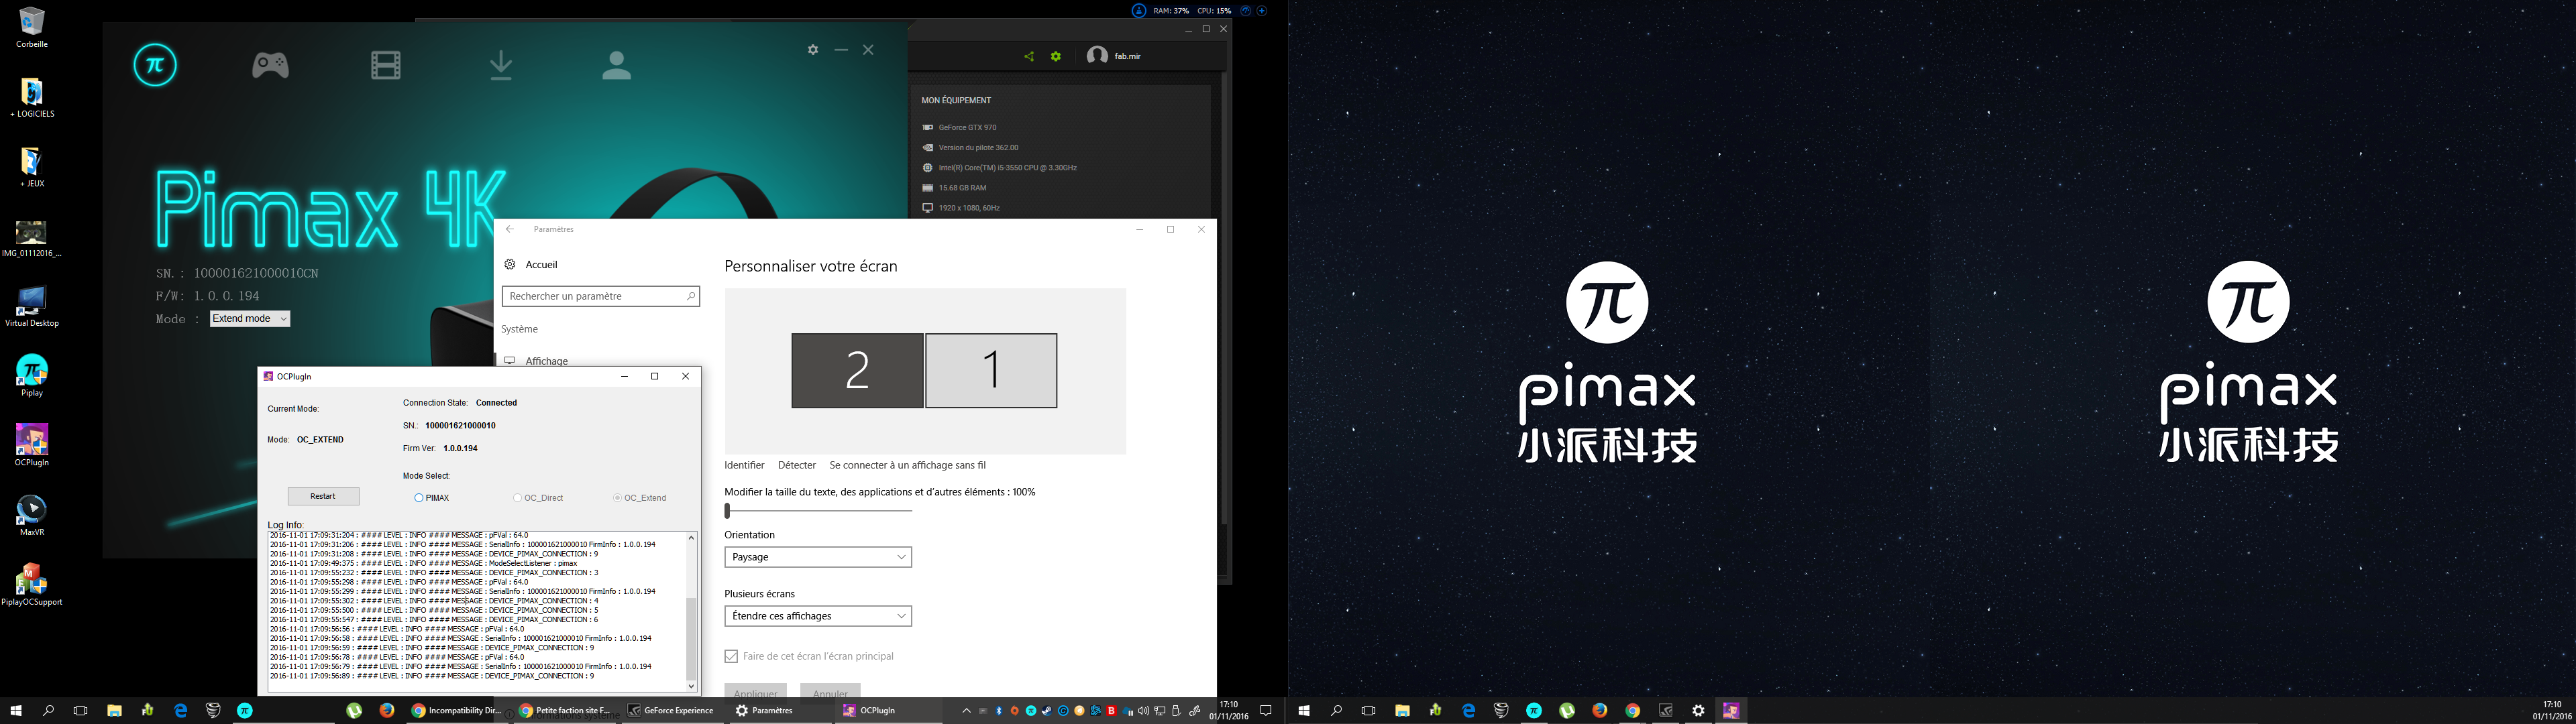
Task: Open the downloads tab arrow icon in Piplay
Action: 501,66
